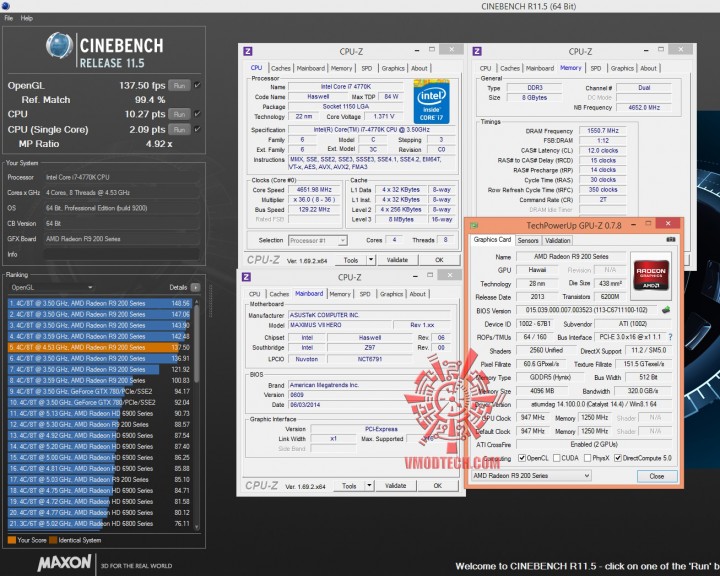
Task: Open the File menu in Cinebench
Action: pos(9,18)
